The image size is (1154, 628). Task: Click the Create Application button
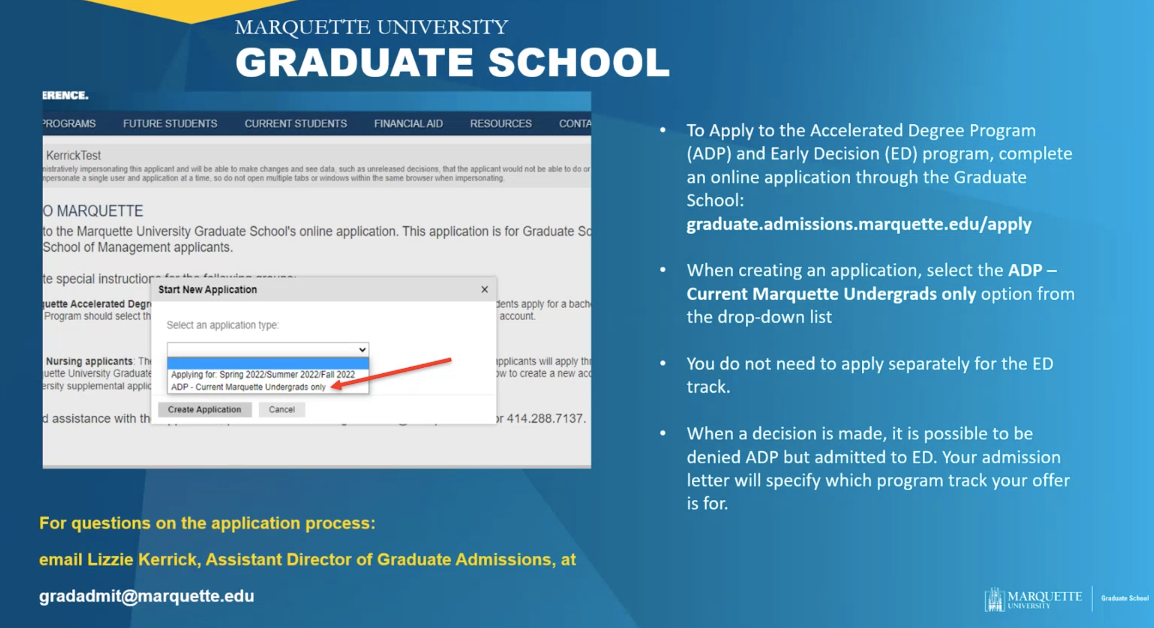click(205, 409)
